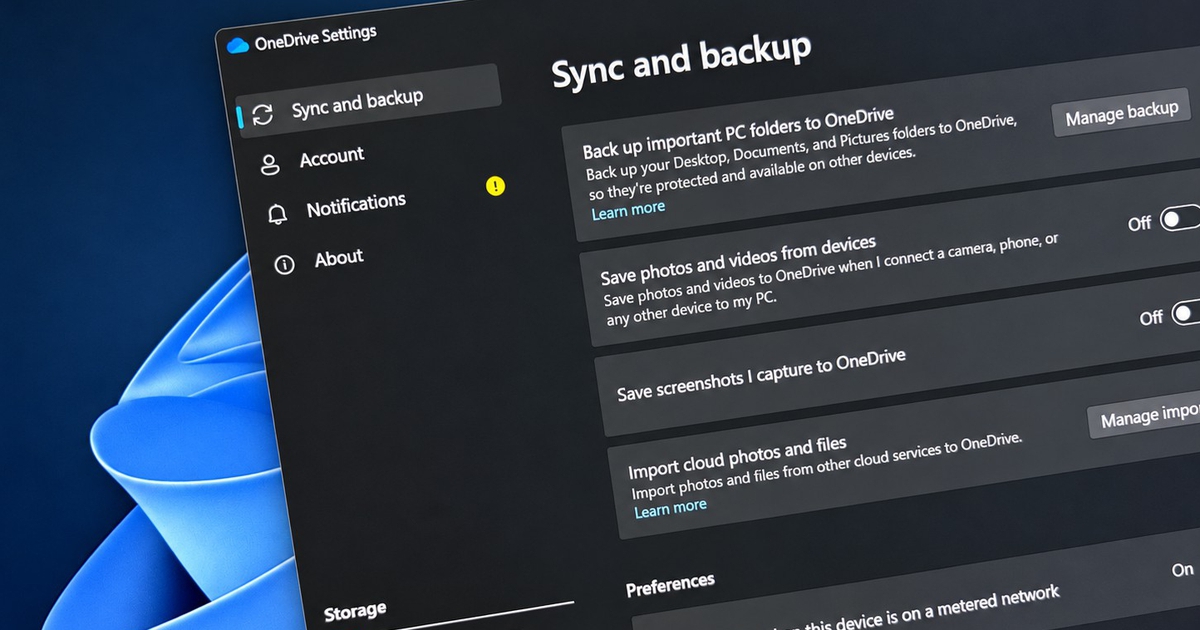
Task: Click the Preferences section heading
Action: 670,584
